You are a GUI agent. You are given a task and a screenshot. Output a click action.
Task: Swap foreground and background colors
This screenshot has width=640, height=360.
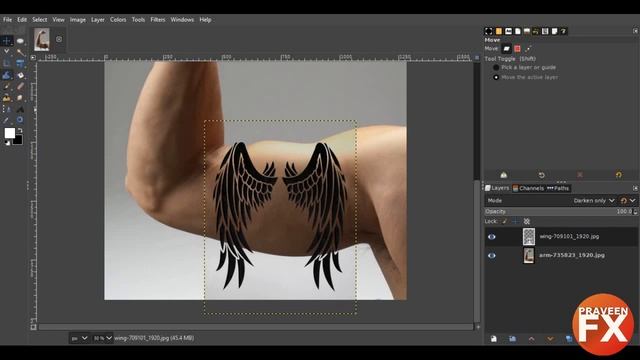coord(20,131)
